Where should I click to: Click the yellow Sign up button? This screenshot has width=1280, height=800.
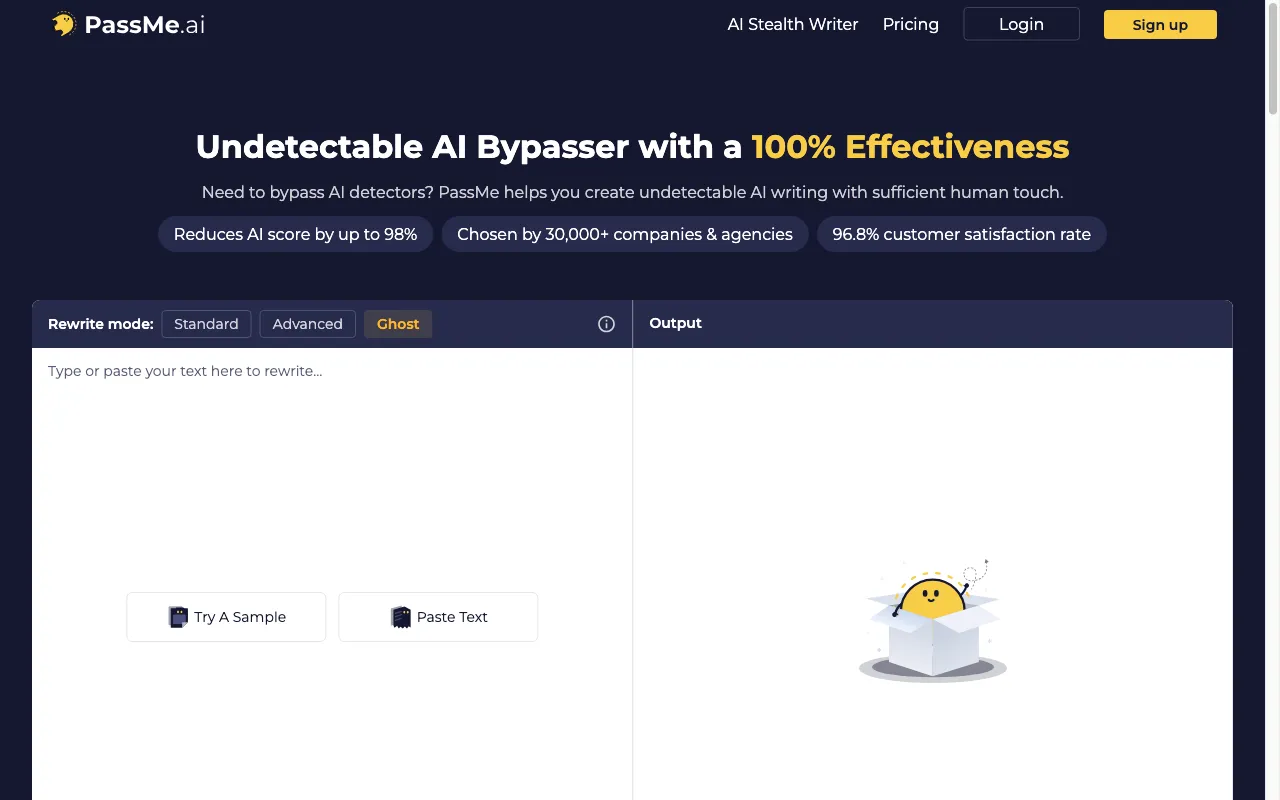point(1160,24)
